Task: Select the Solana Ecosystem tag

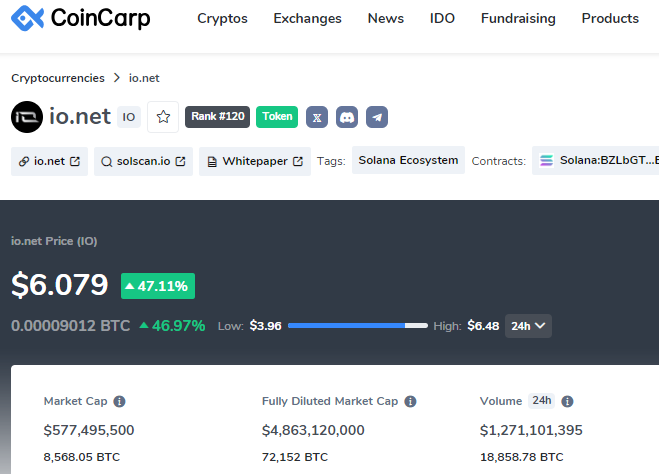Action: (408, 161)
